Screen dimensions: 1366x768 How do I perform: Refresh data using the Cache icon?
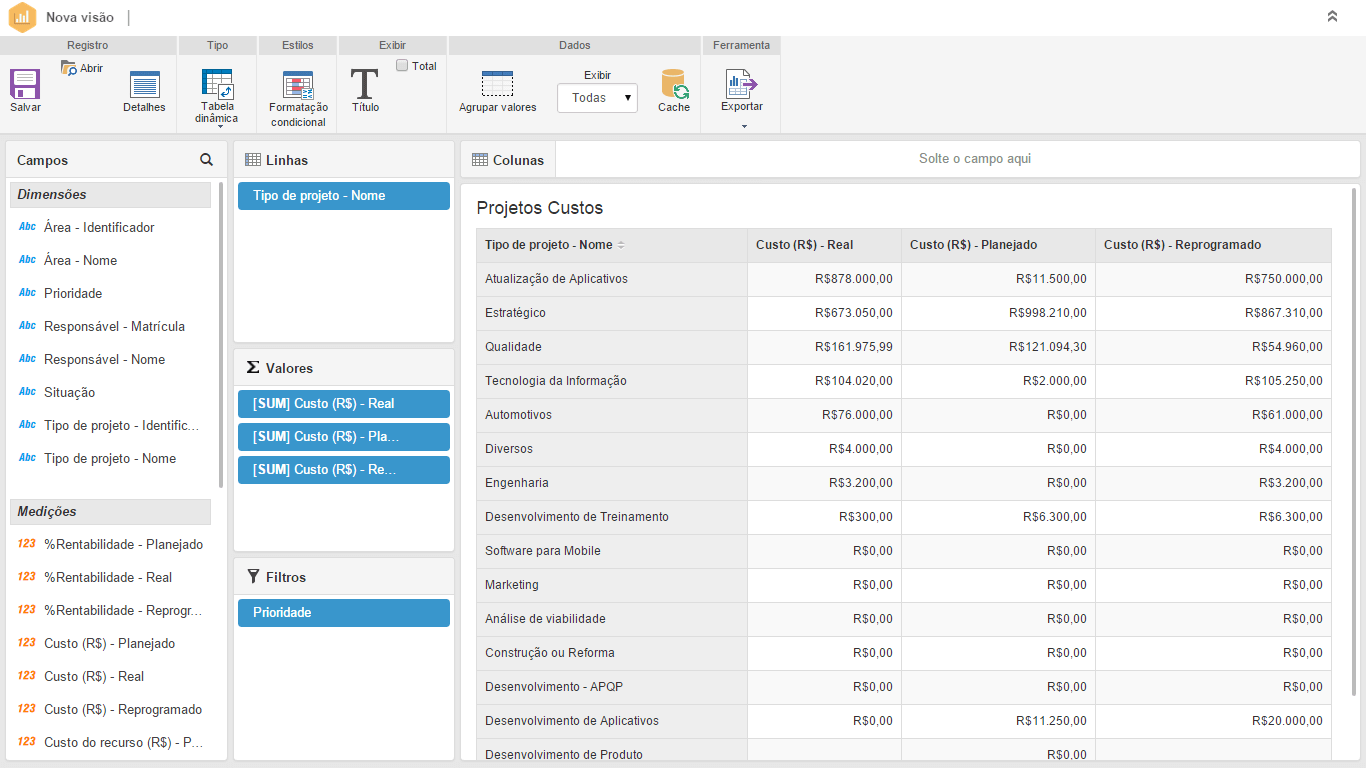pyautogui.click(x=674, y=84)
